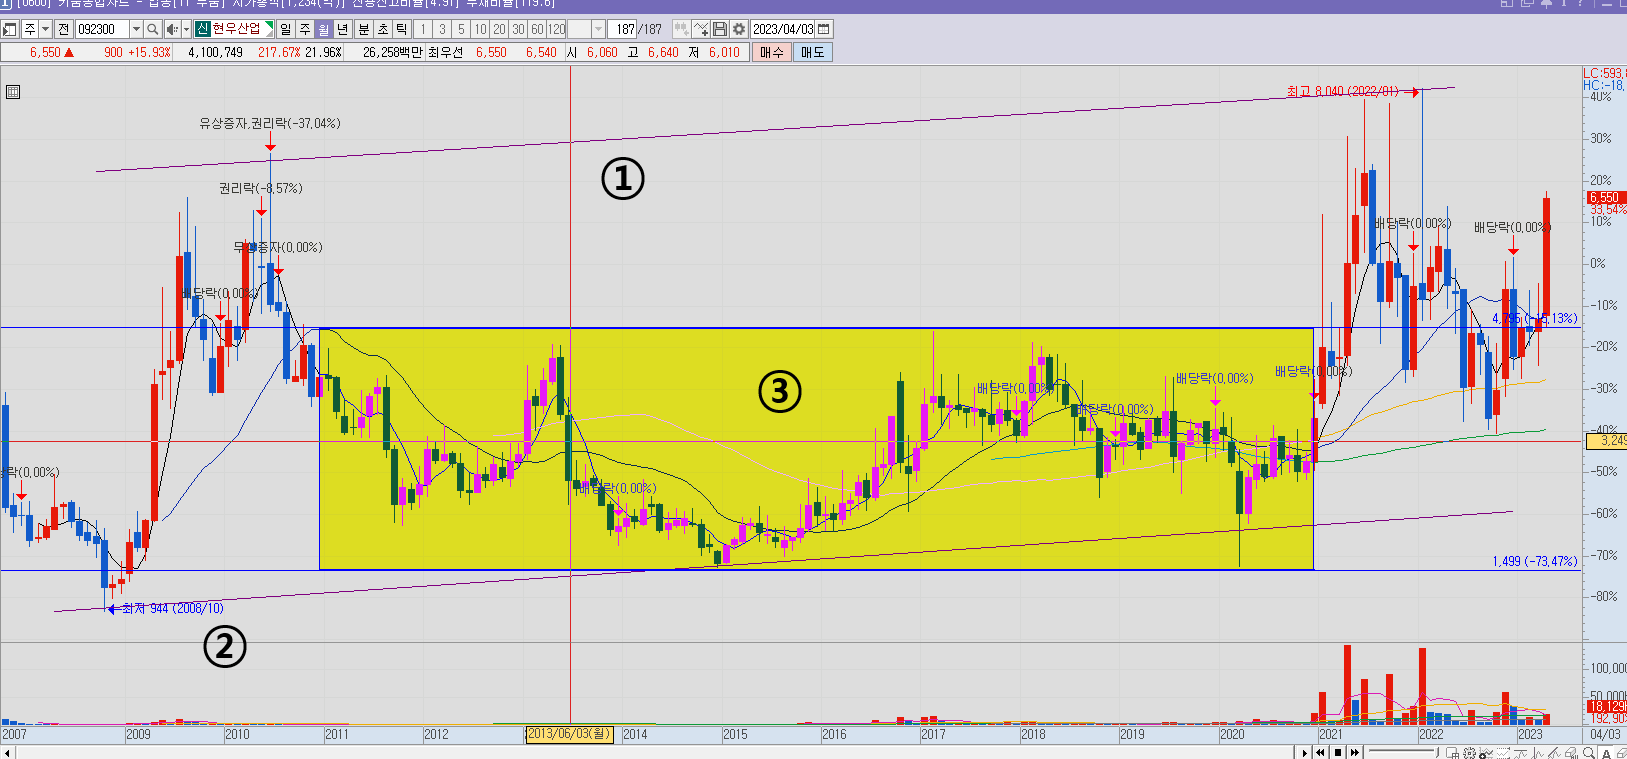This screenshot has width=1627, height=759.
Task: Click the speaker sound icon in toolbar
Action: (171, 29)
